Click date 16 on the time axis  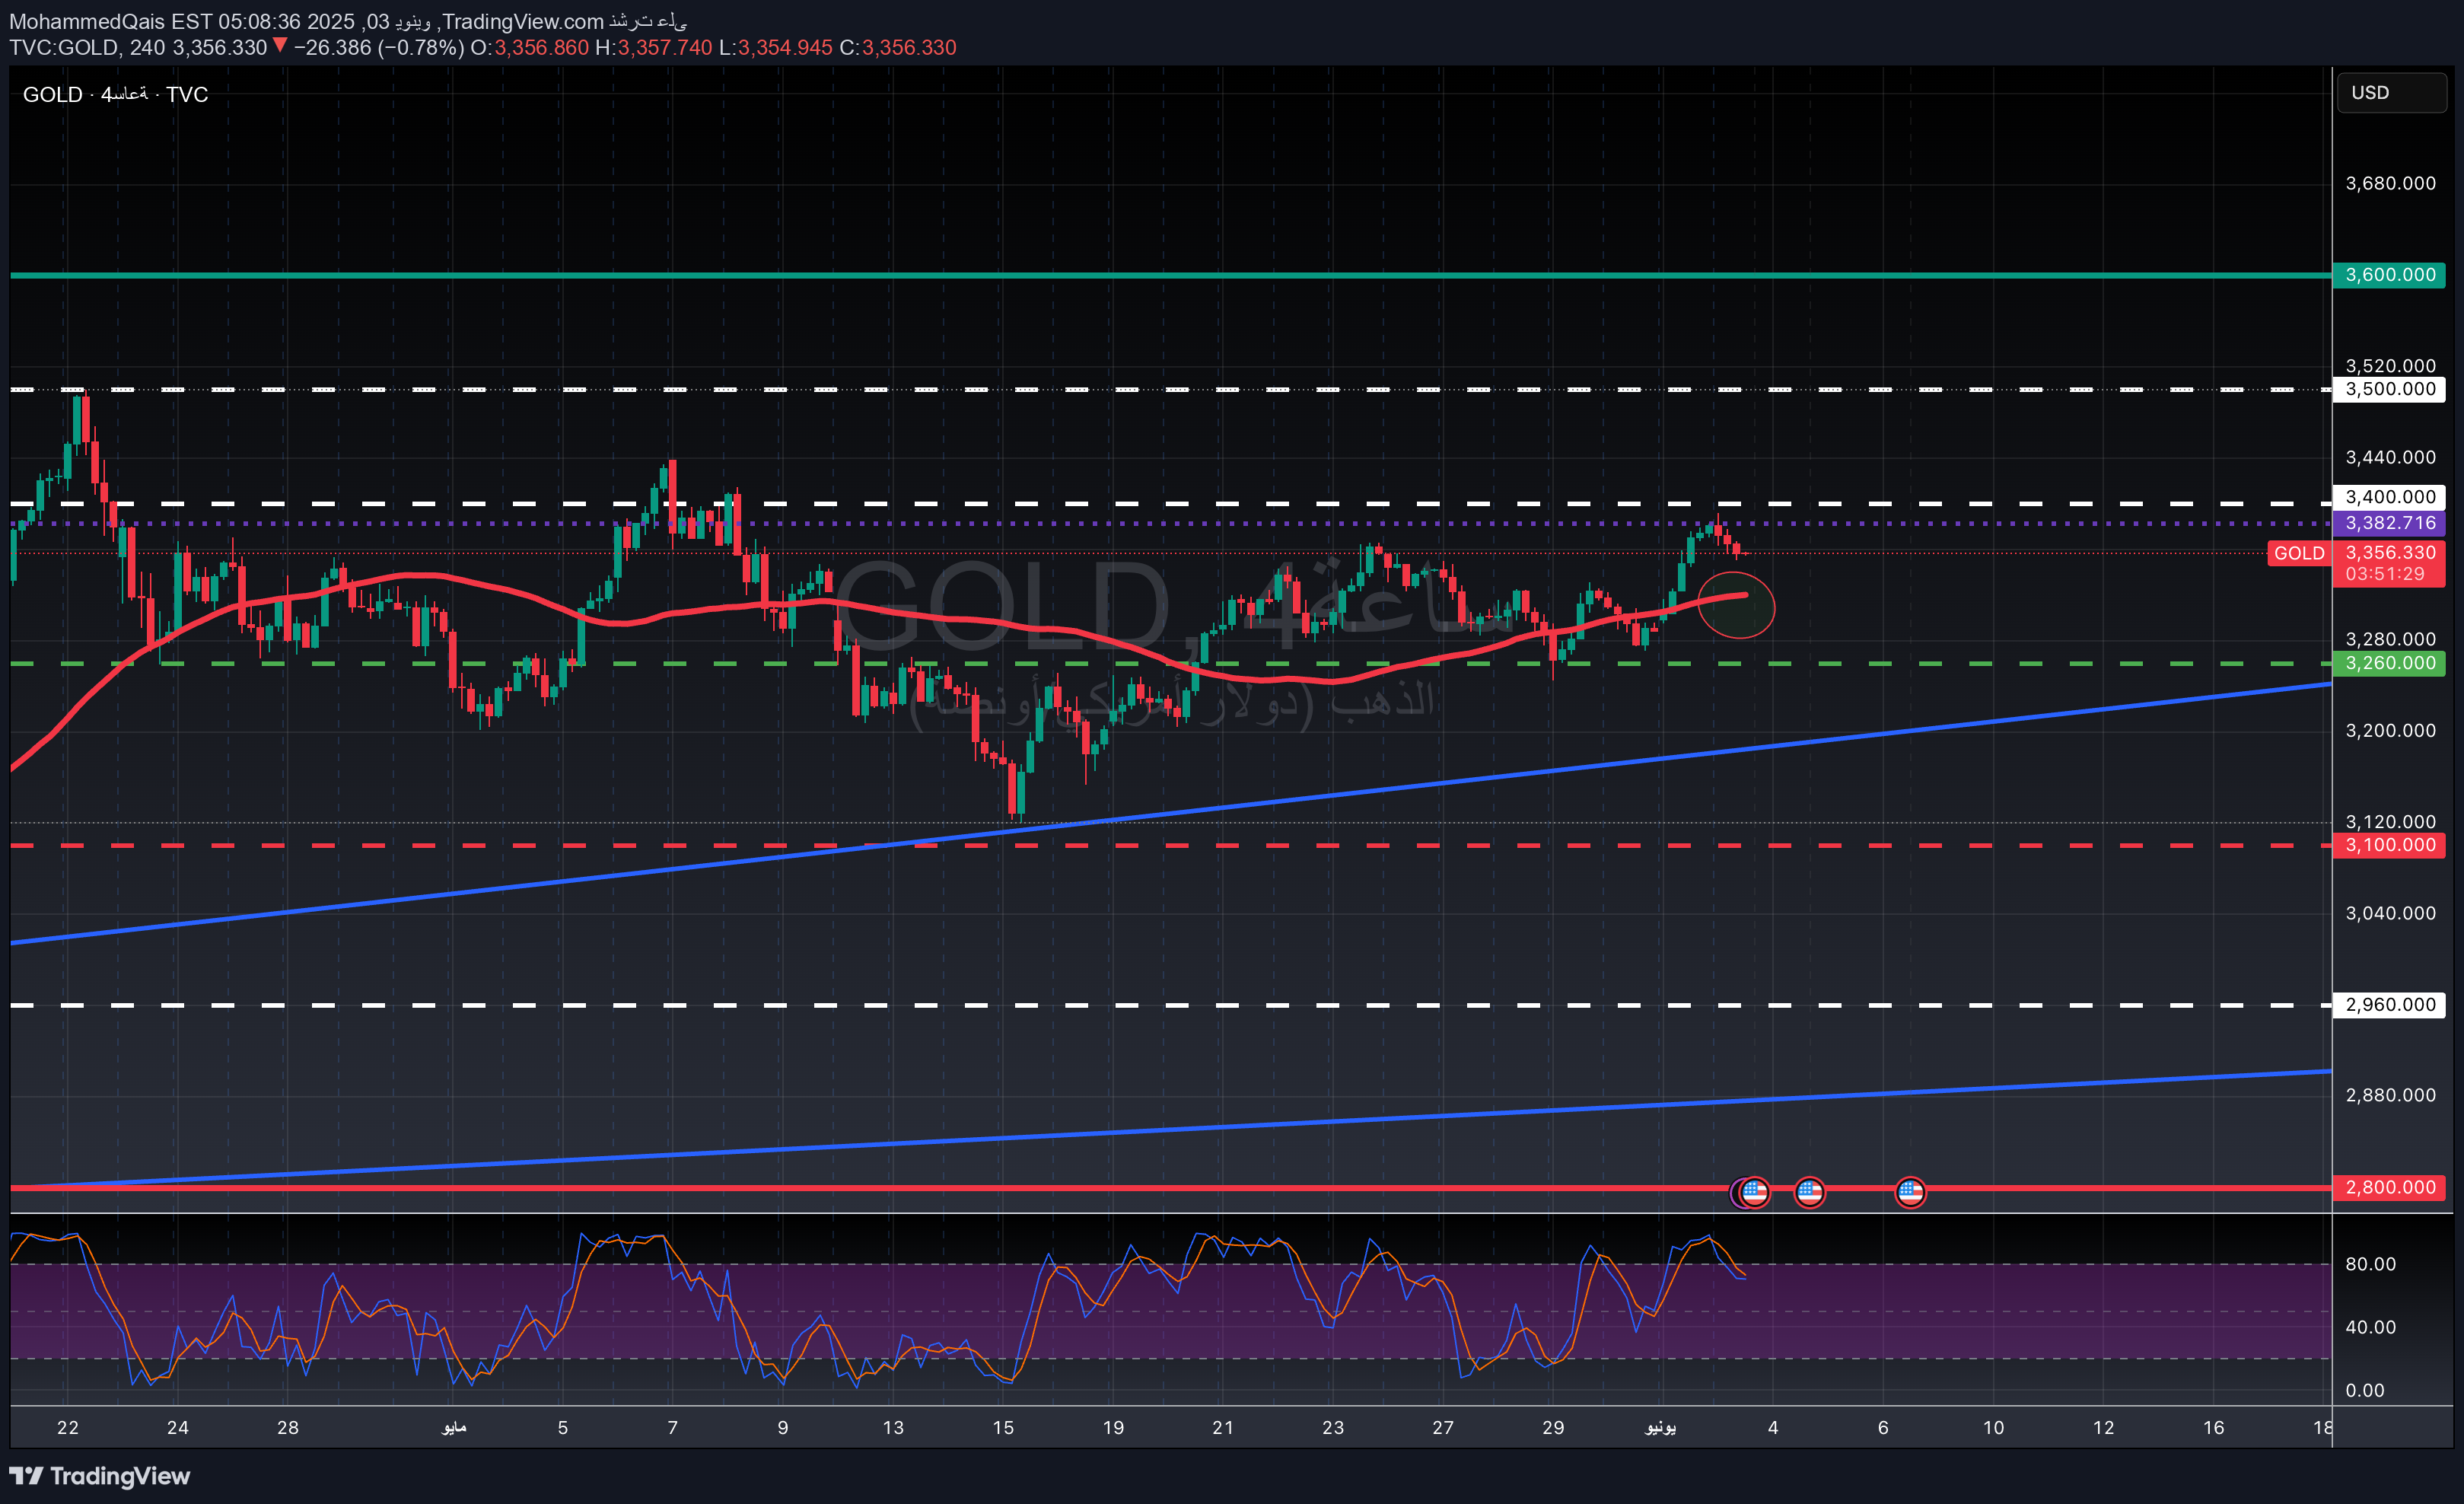(2214, 1428)
